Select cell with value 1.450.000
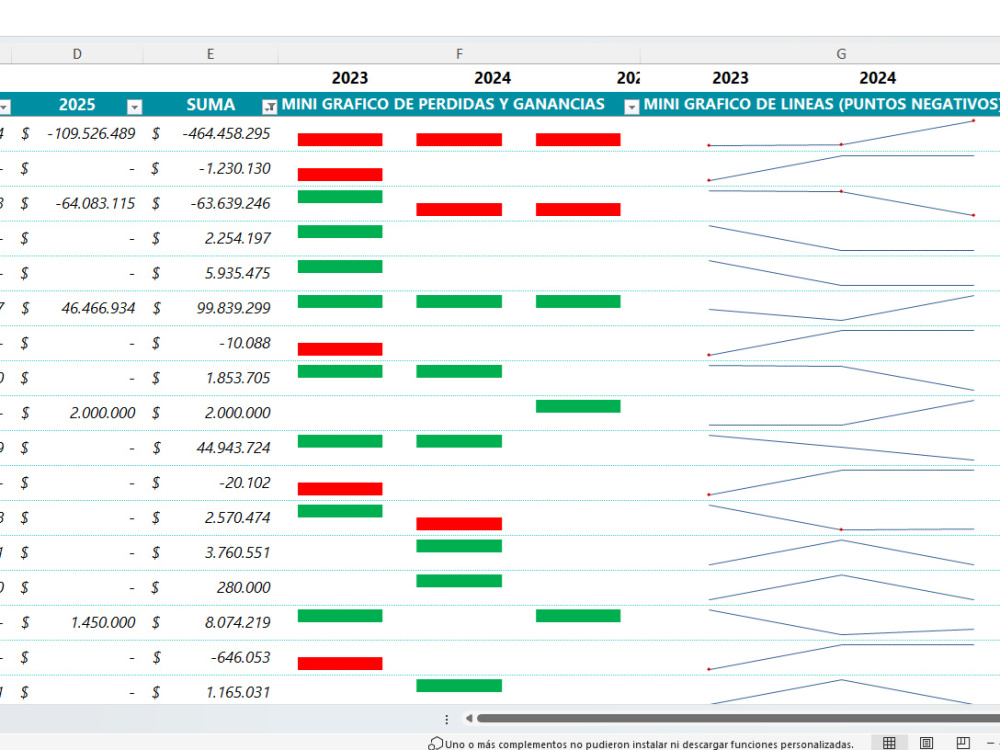The width and height of the screenshot is (1000, 750). point(77,623)
